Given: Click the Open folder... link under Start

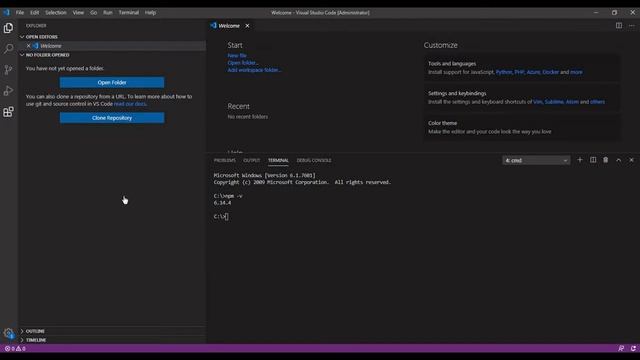Looking at the screenshot, I should click(243, 63).
